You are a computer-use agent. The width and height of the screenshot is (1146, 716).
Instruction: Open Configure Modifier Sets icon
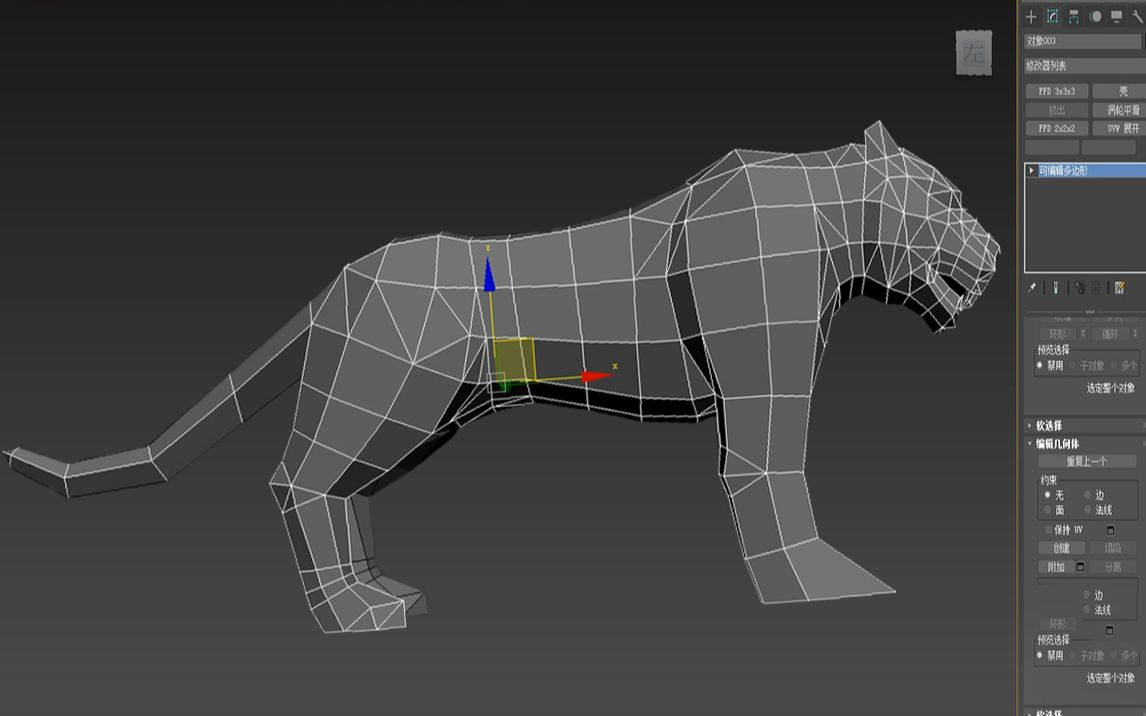pos(1120,288)
